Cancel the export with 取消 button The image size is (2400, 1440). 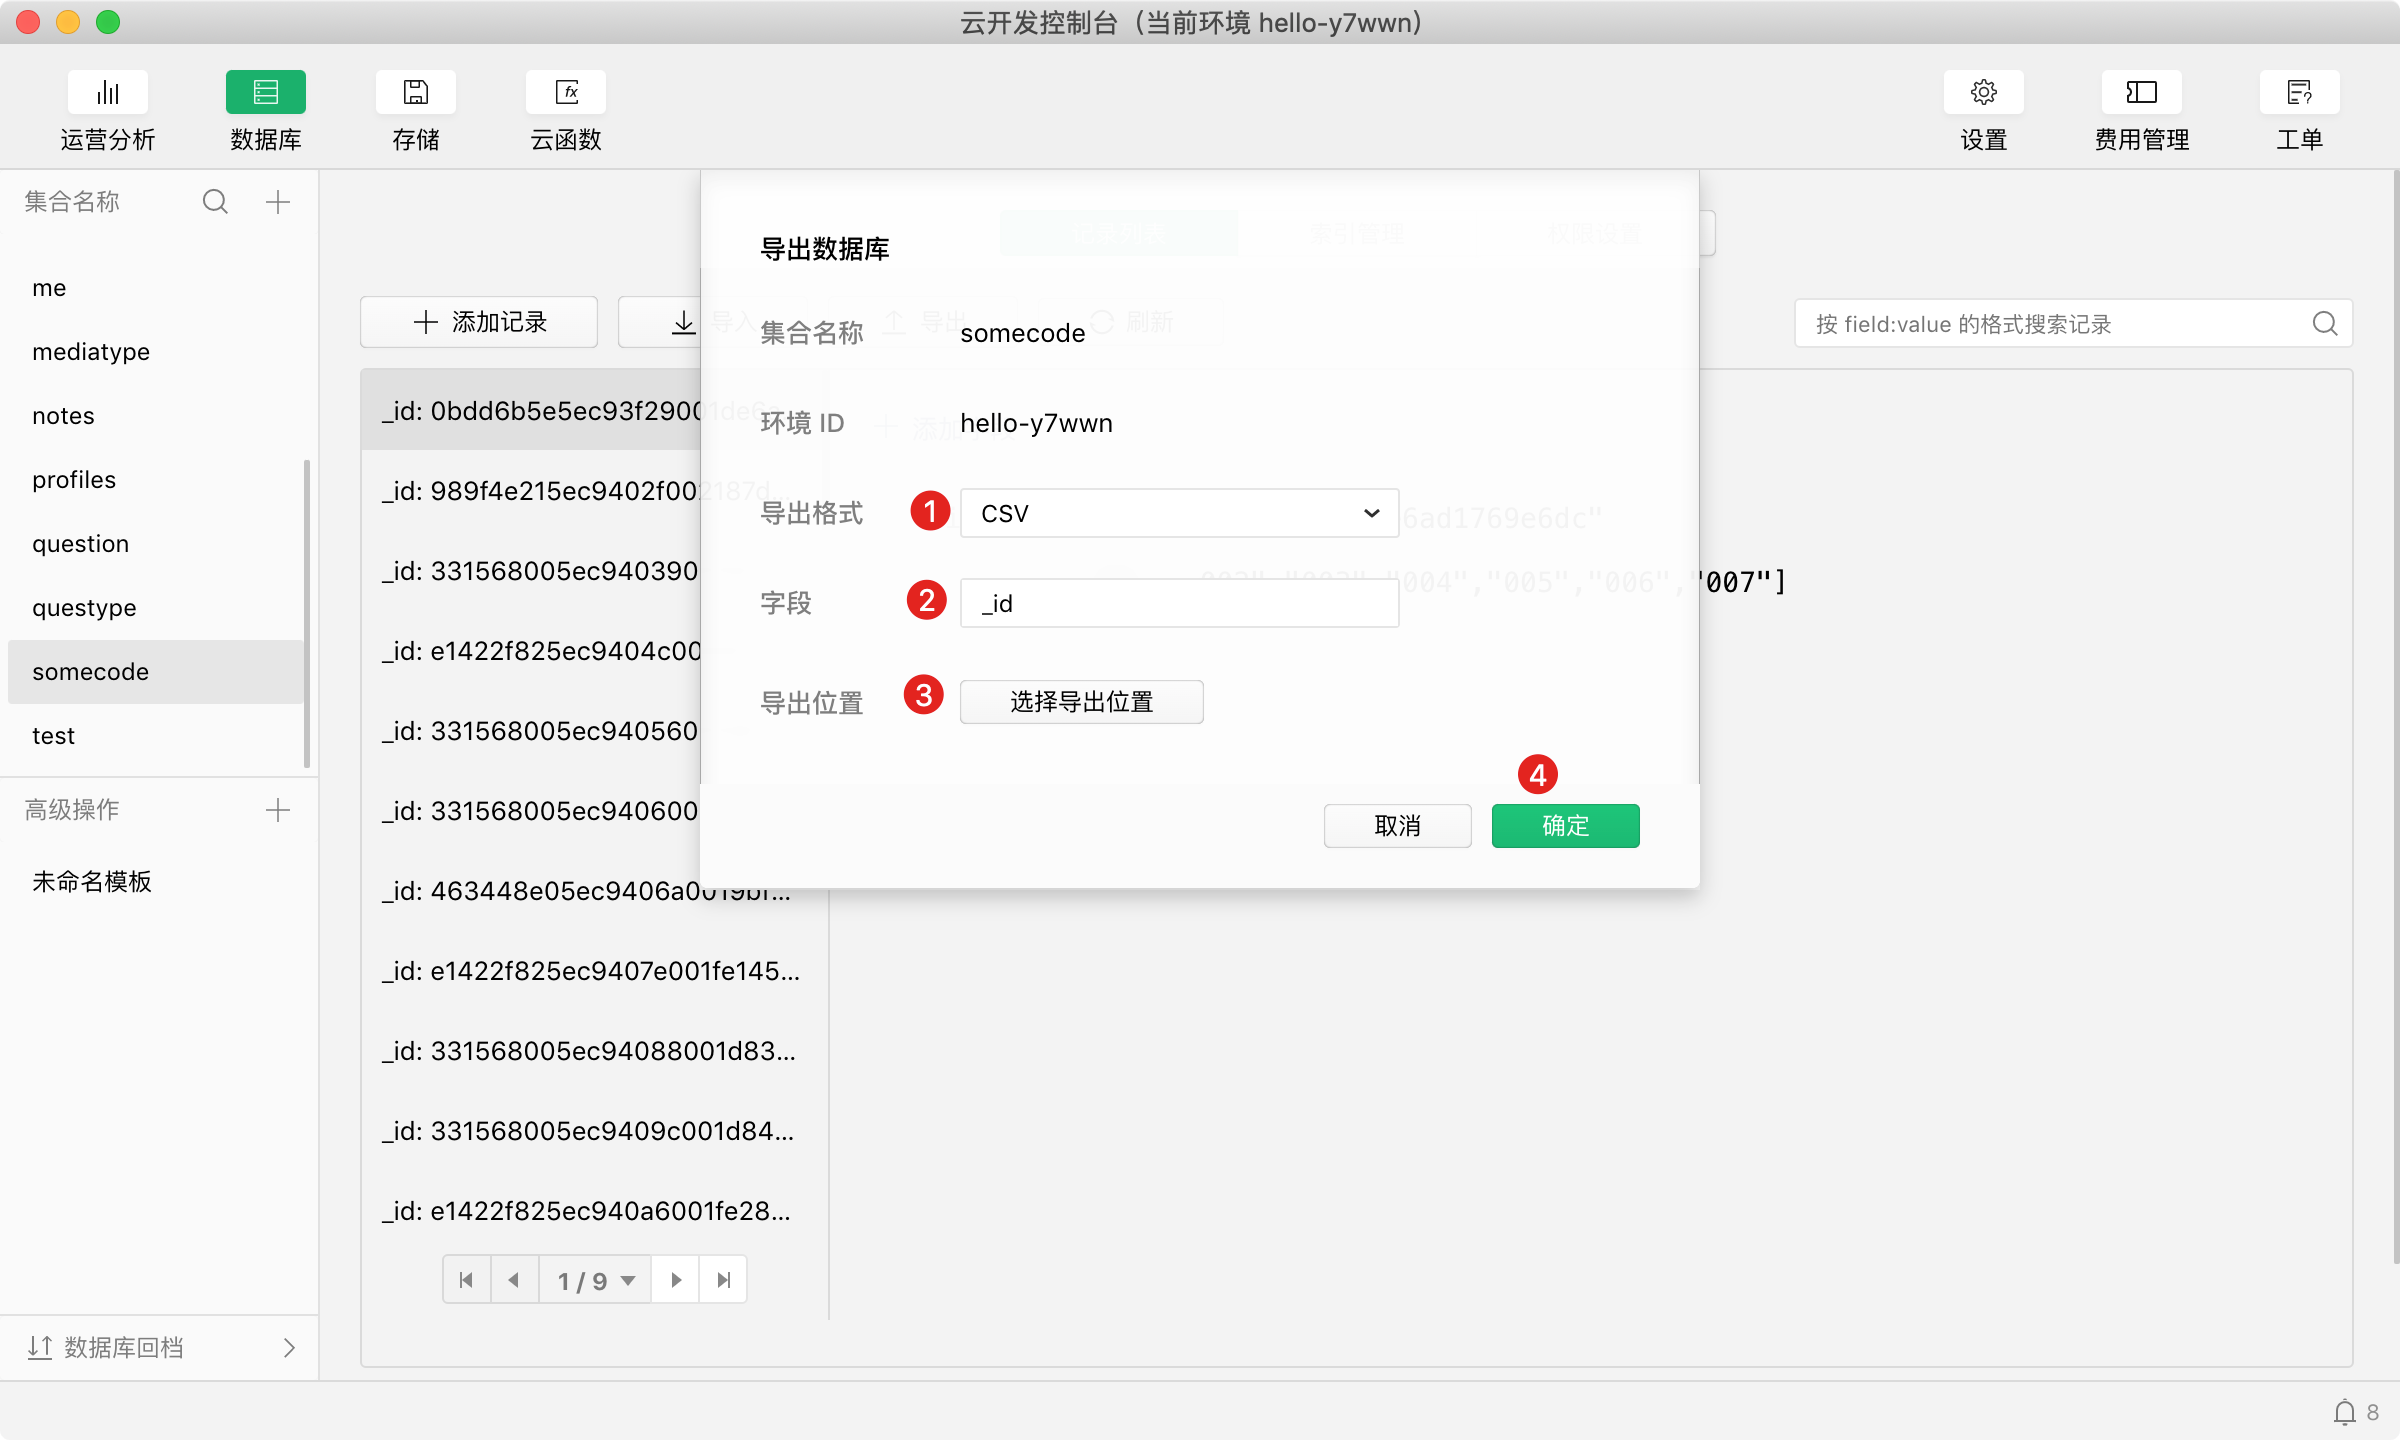(1397, 826)
